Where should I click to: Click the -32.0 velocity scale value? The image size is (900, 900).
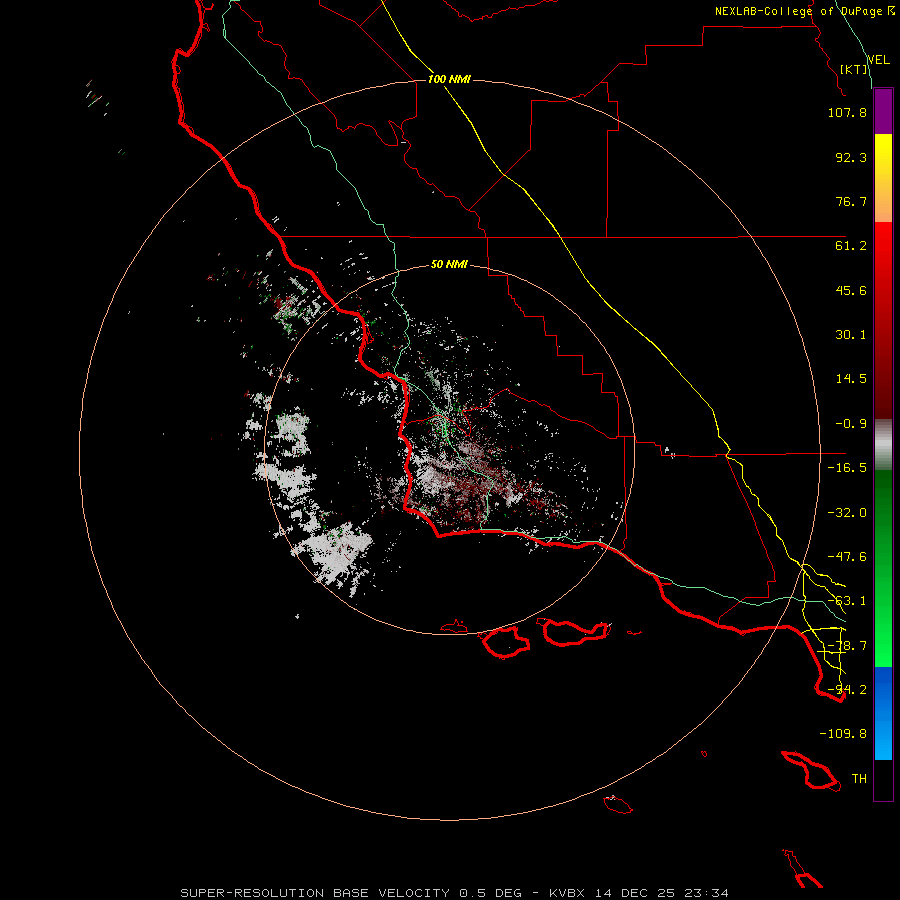[847, 513]
